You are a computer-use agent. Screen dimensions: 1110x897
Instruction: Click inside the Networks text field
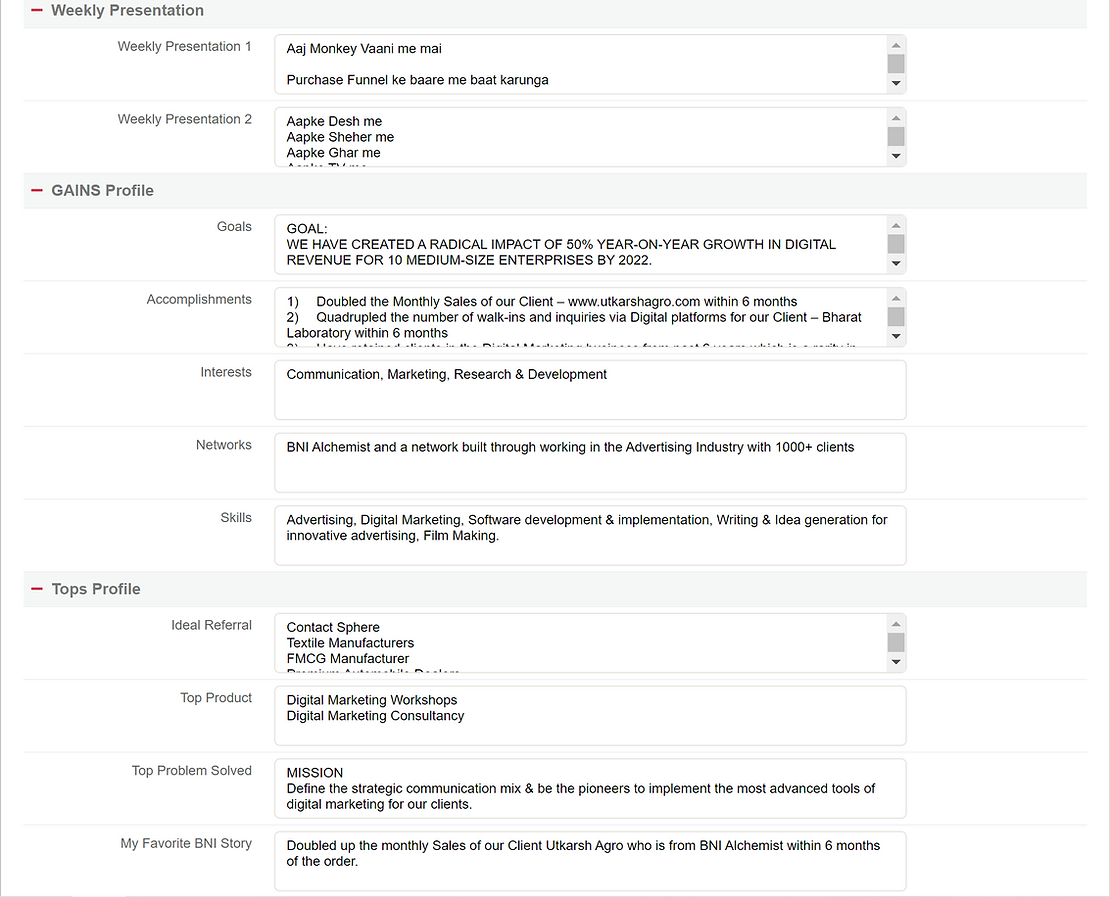click(x=590, y=463)
